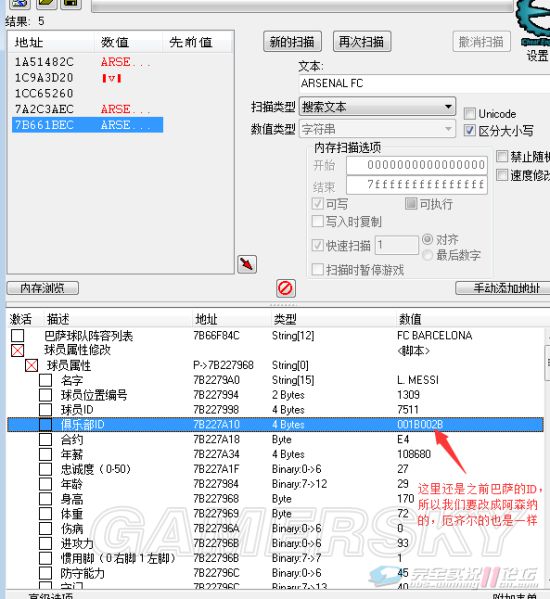Toggle the 忠诚度 entry checkbox
Image resolution: width=550 pixels, height=599 pixels.
45,469
